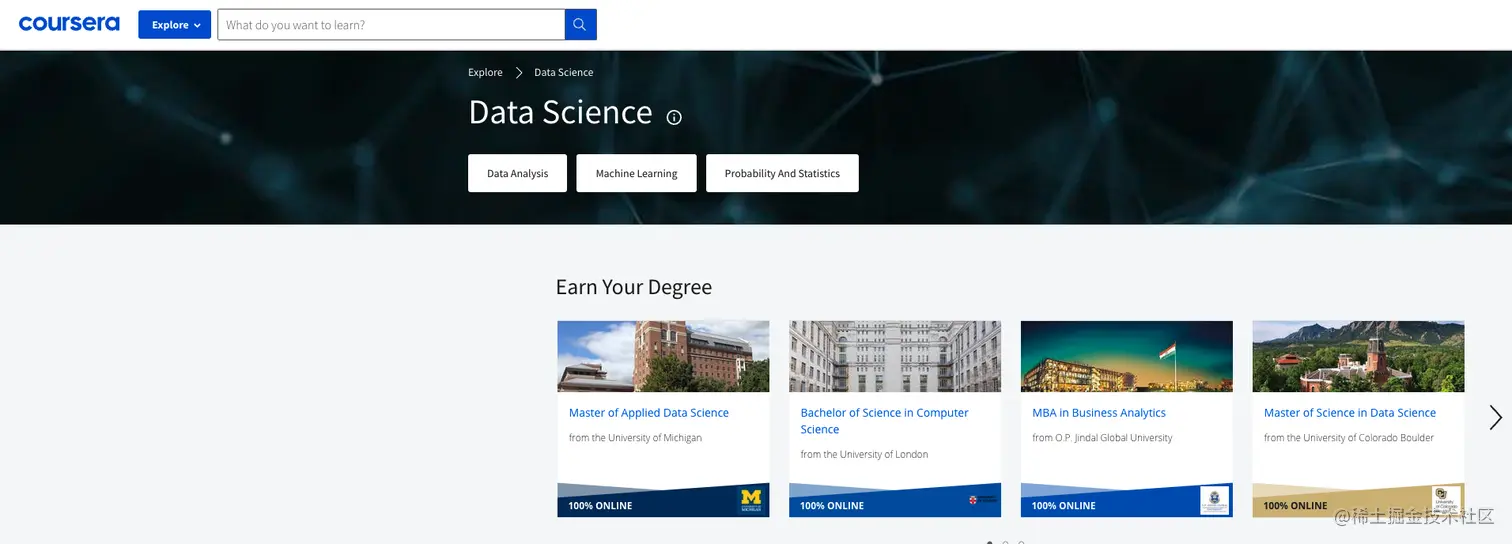Image resolution: width=1512 pixels, height=544 pixels.
Task: Click the O.P. Jindal Global University thumbnail
Action: point(1127,356)
